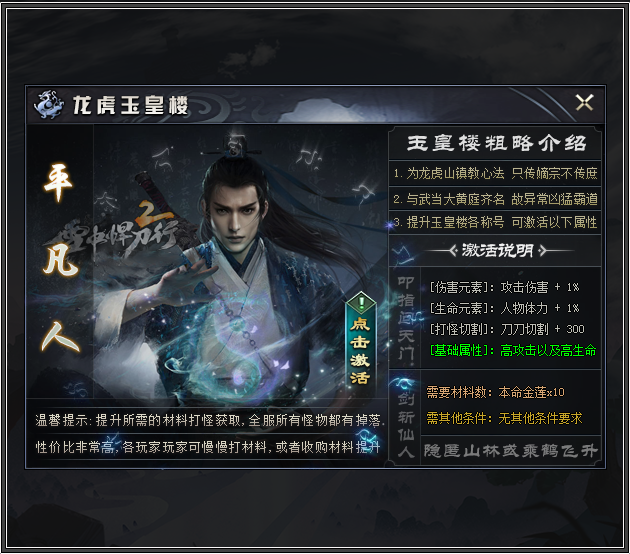Click the green 基础属性 attribute text
The image size is (630, 554).
click(x=513, y=350)
